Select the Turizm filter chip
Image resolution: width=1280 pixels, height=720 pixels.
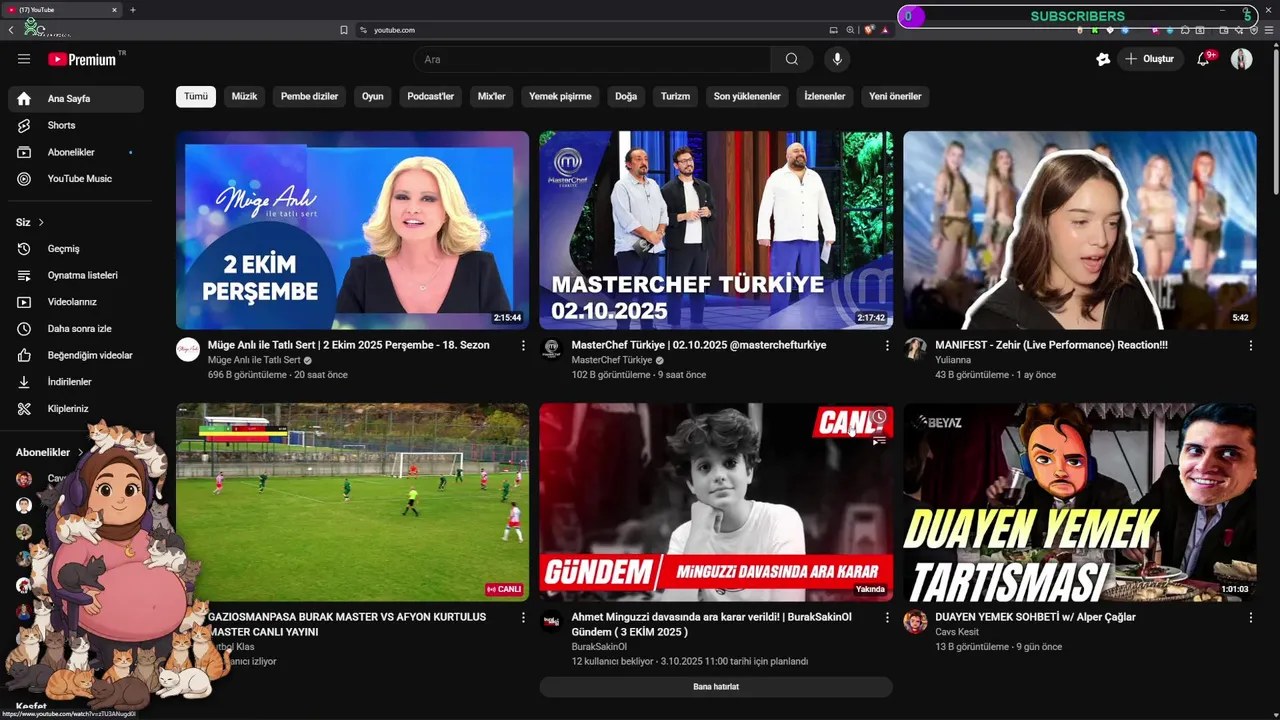coord(675,96)
